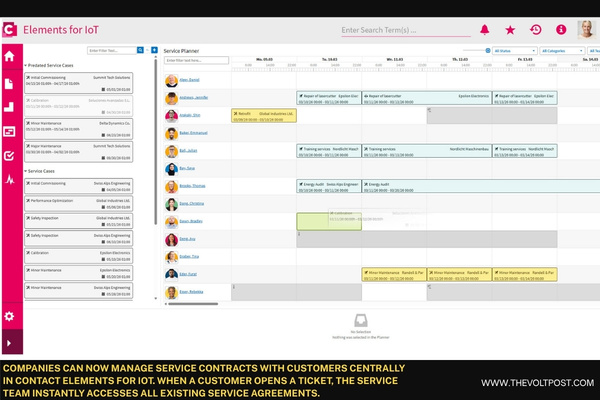Viewport: 600px width, 400px height.
Task: Click the down arrow of case list scrollbar
Action: click(x=155, y=298)
